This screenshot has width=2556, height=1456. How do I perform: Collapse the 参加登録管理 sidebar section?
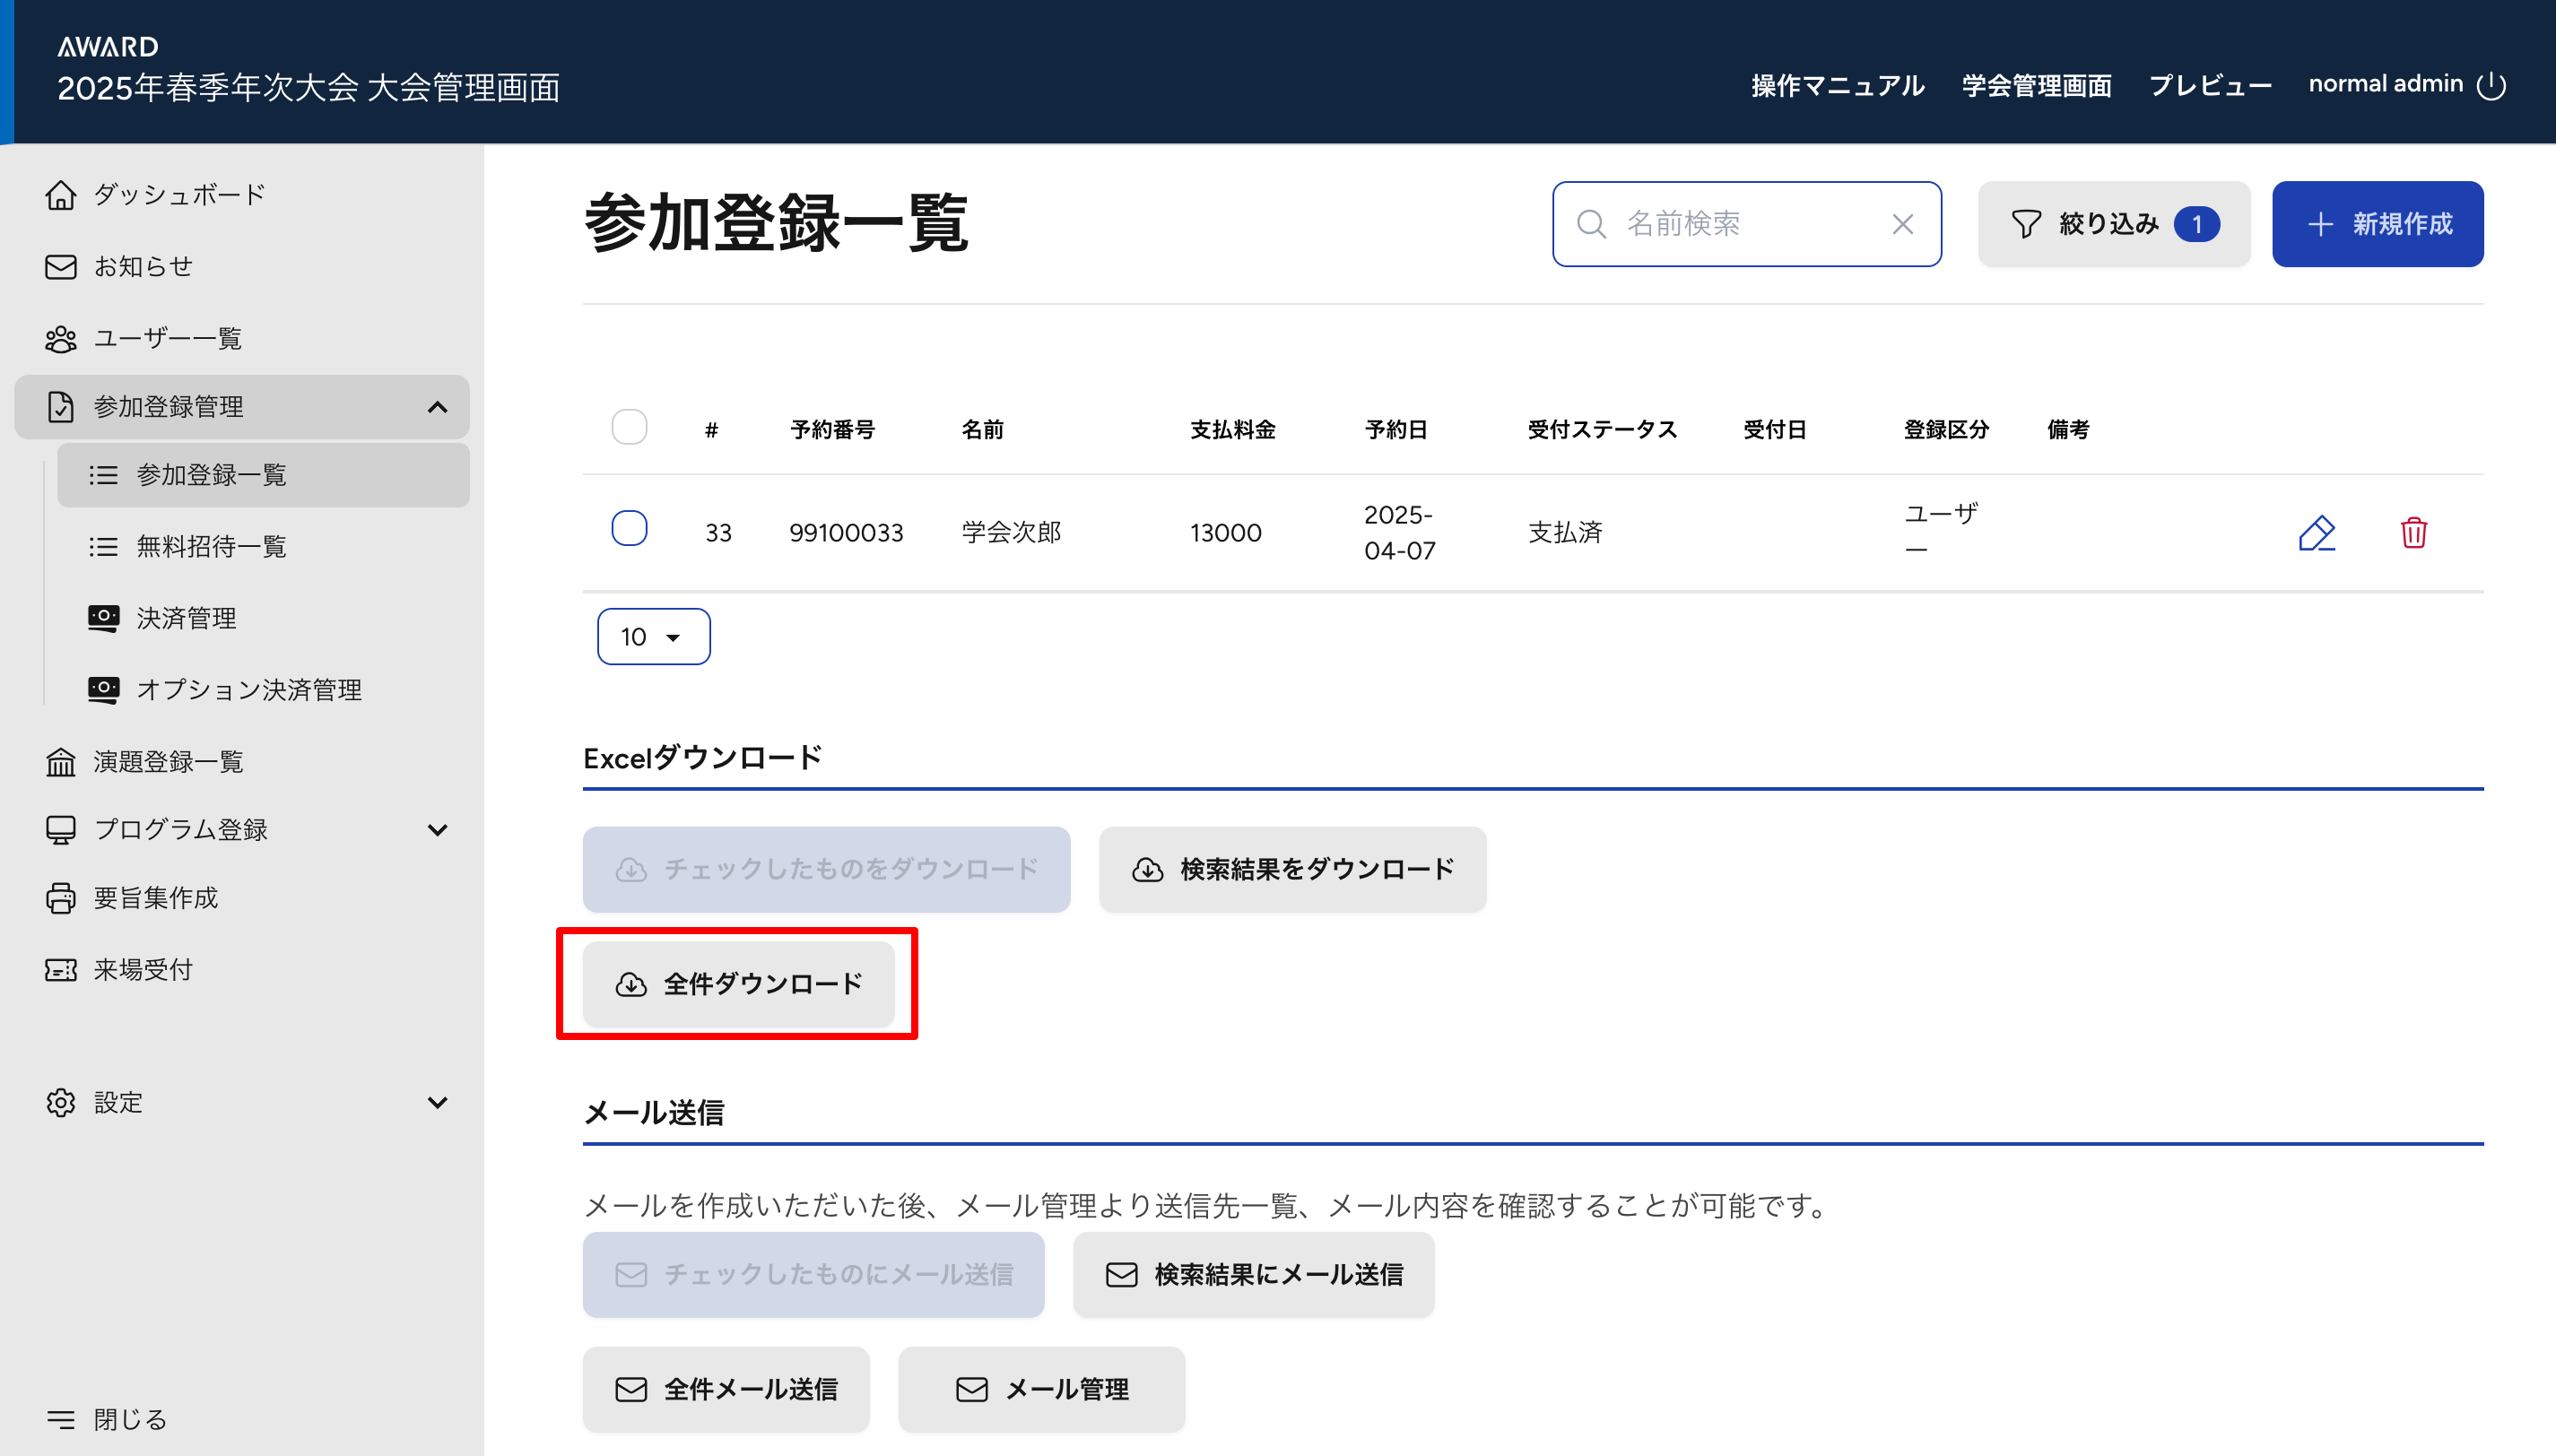click(437, 407)
